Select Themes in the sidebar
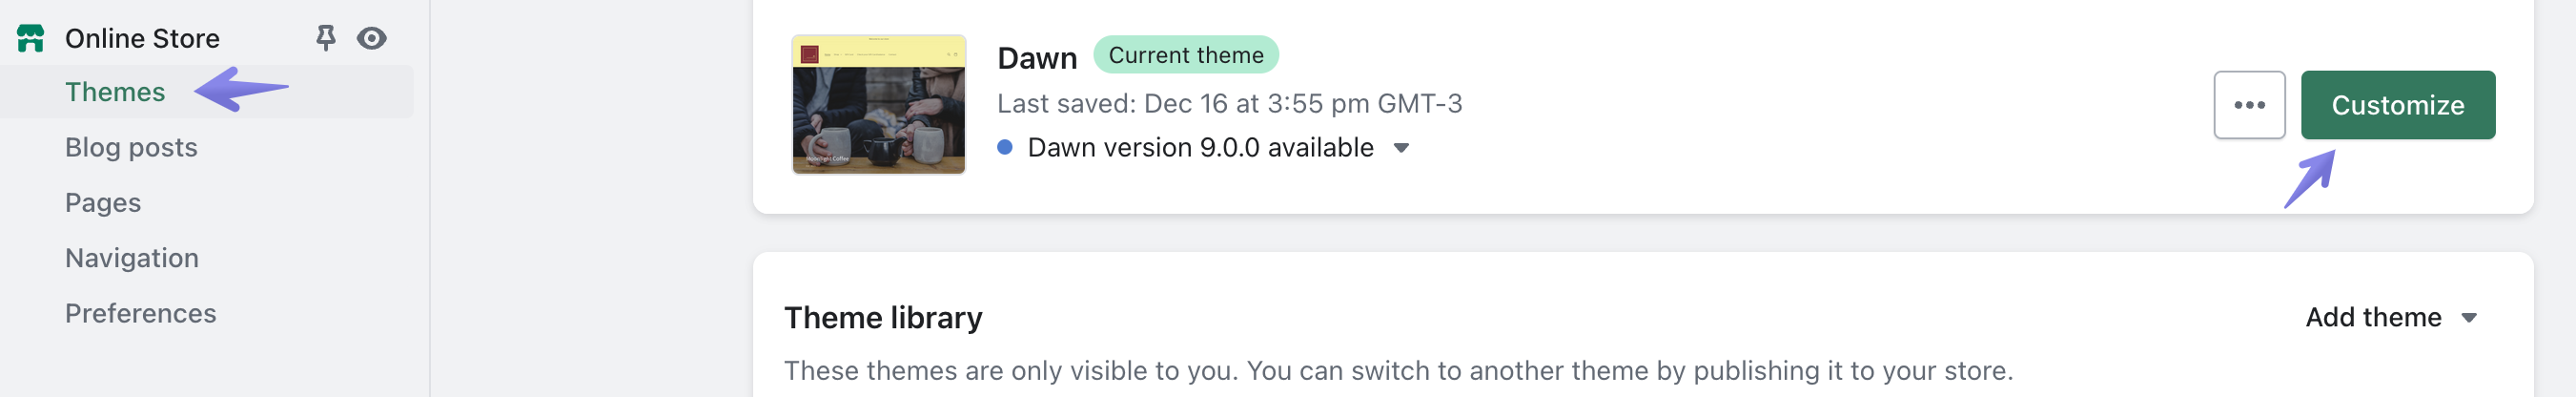This screenshot has height=397, width=2576. [115, 92]
